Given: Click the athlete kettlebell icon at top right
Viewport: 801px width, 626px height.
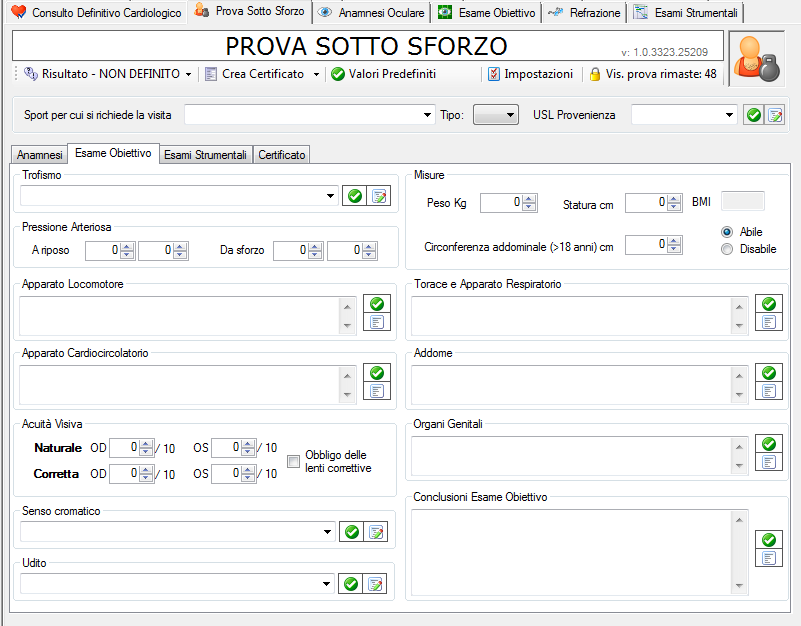Looking at the screenshot, I should tap(757, 61).
